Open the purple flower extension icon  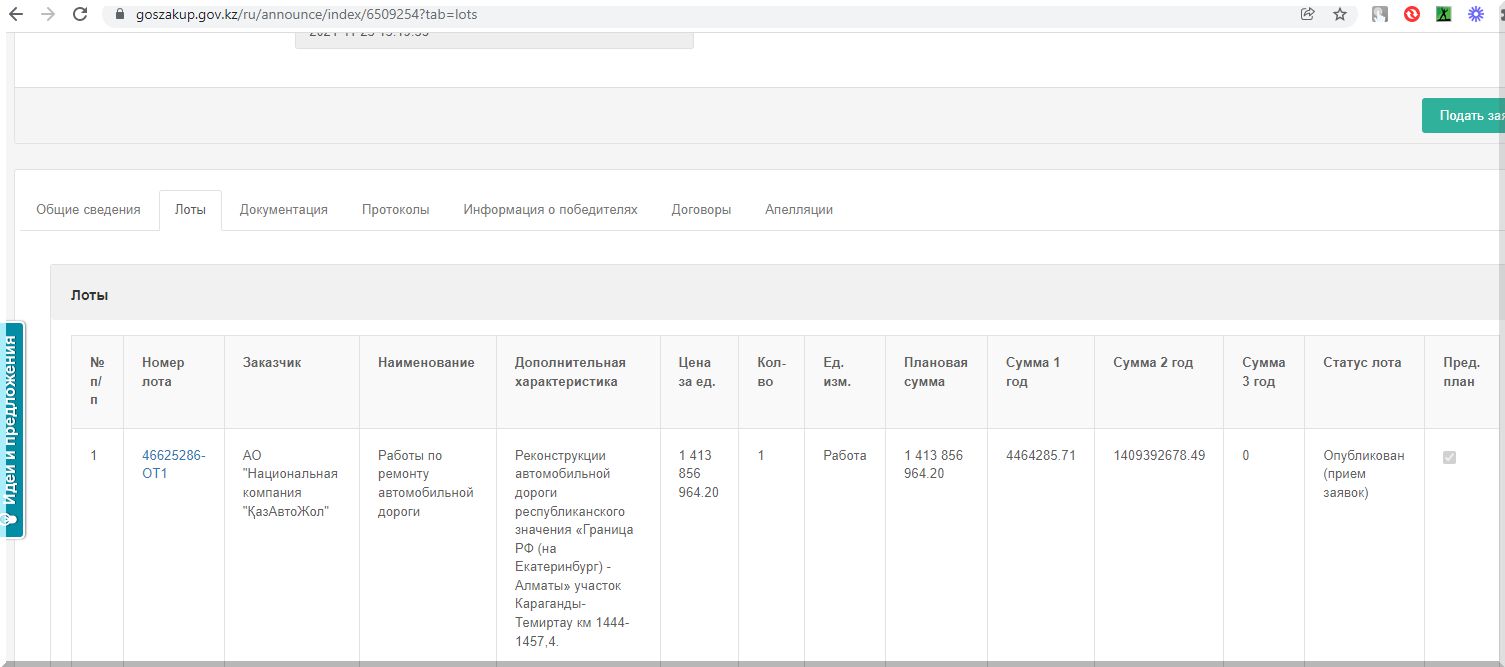tap(1475, 14)
